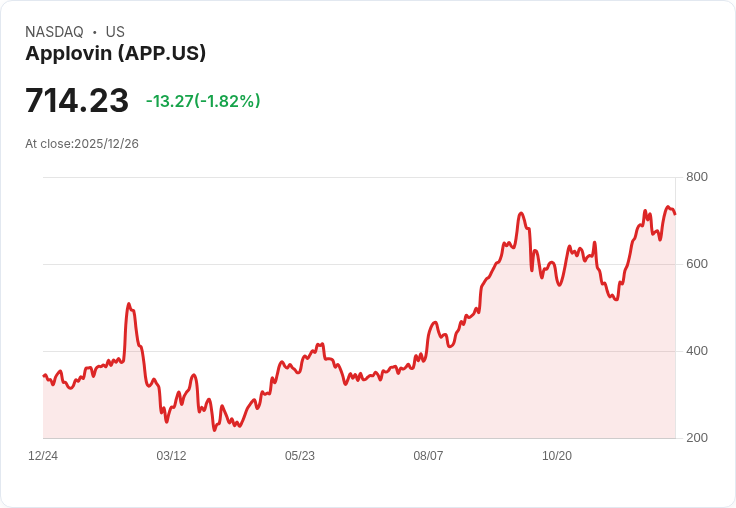The width and height of the screenshot is (736, 508).
Task: Select the 05/23 date on the x-axis
Action: [300, 456]
